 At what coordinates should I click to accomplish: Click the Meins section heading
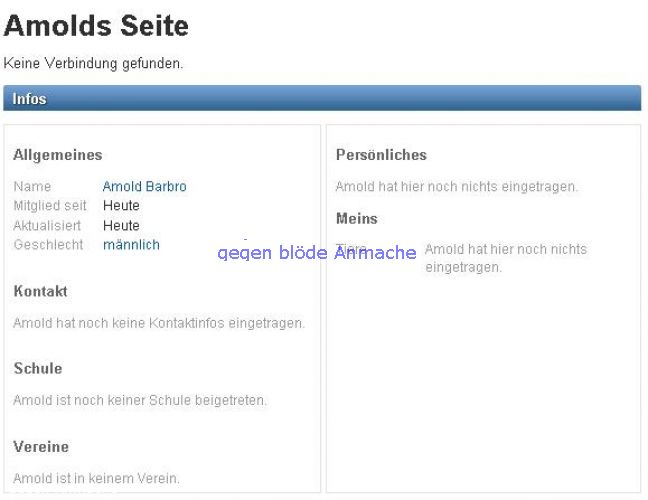click(x=357, y=218)
